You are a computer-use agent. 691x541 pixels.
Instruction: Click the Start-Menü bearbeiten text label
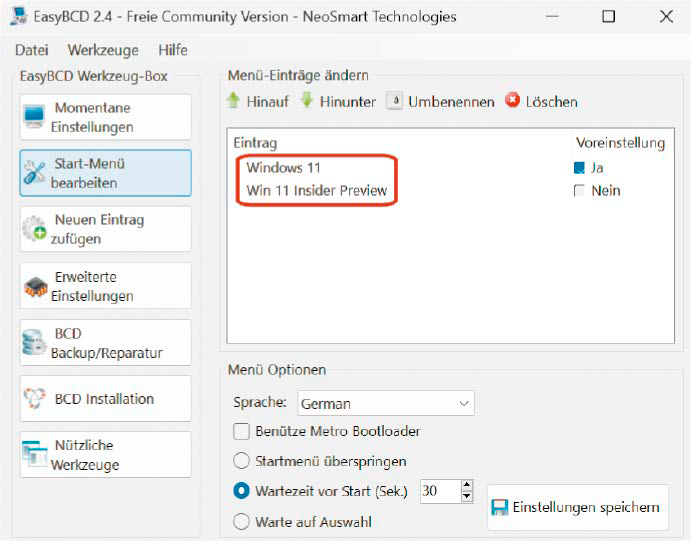coord(88,173)
